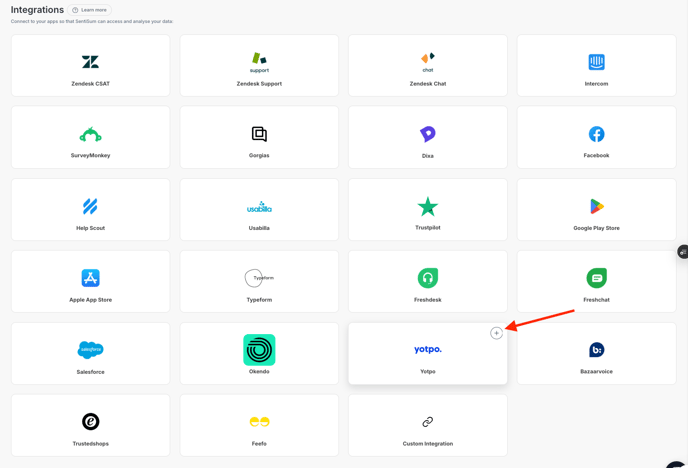Click the Trustedshops label text
This screenshot has height=468, width=688.
pyautogui.click(x=90, y=444)
